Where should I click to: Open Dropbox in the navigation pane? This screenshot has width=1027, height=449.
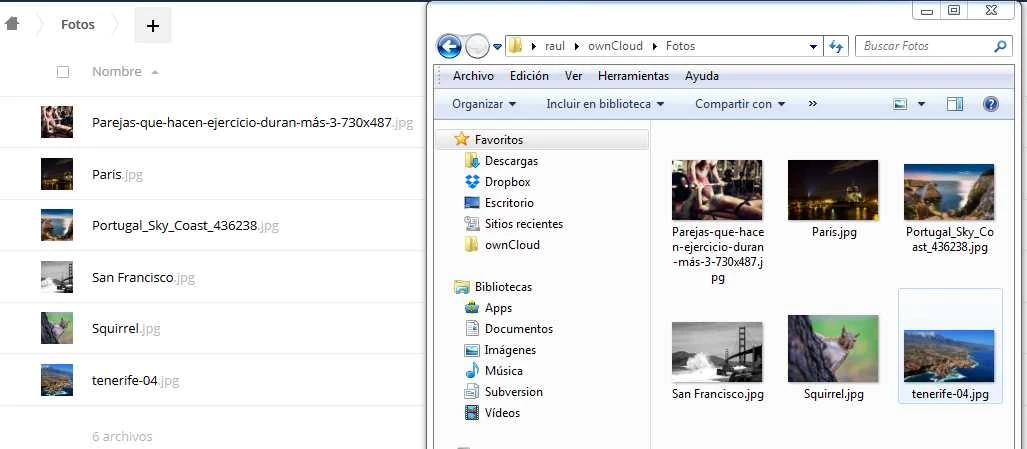507,181
